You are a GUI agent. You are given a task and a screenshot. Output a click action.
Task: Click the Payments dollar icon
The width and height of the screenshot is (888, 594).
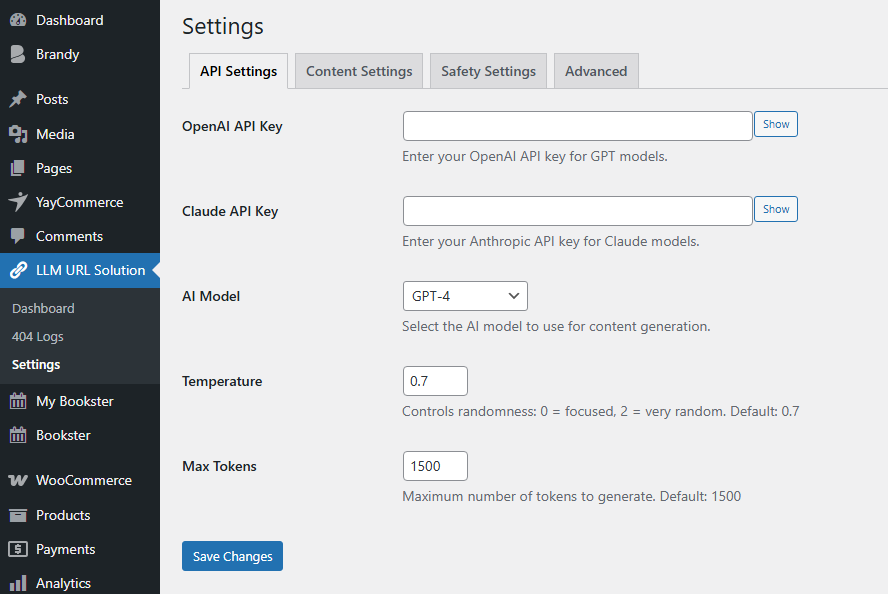[18, 549]
